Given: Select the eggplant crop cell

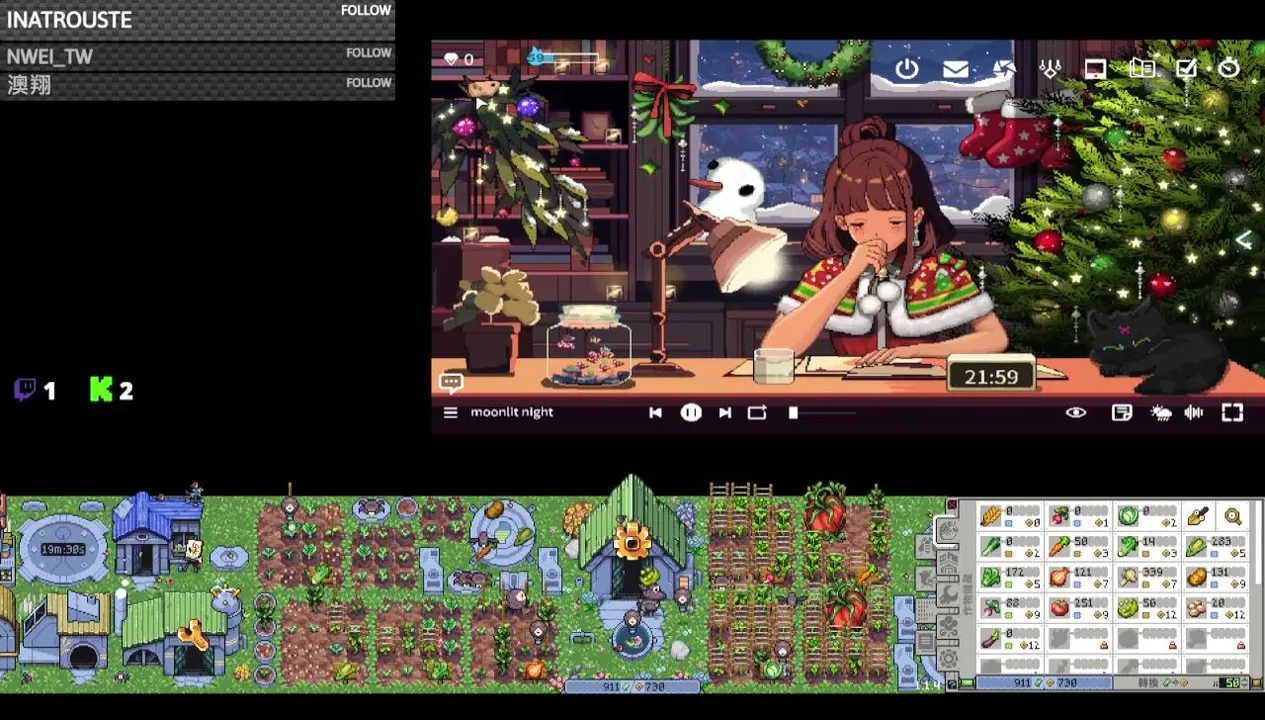Looking at the screenshot, I should [1011, 637].
